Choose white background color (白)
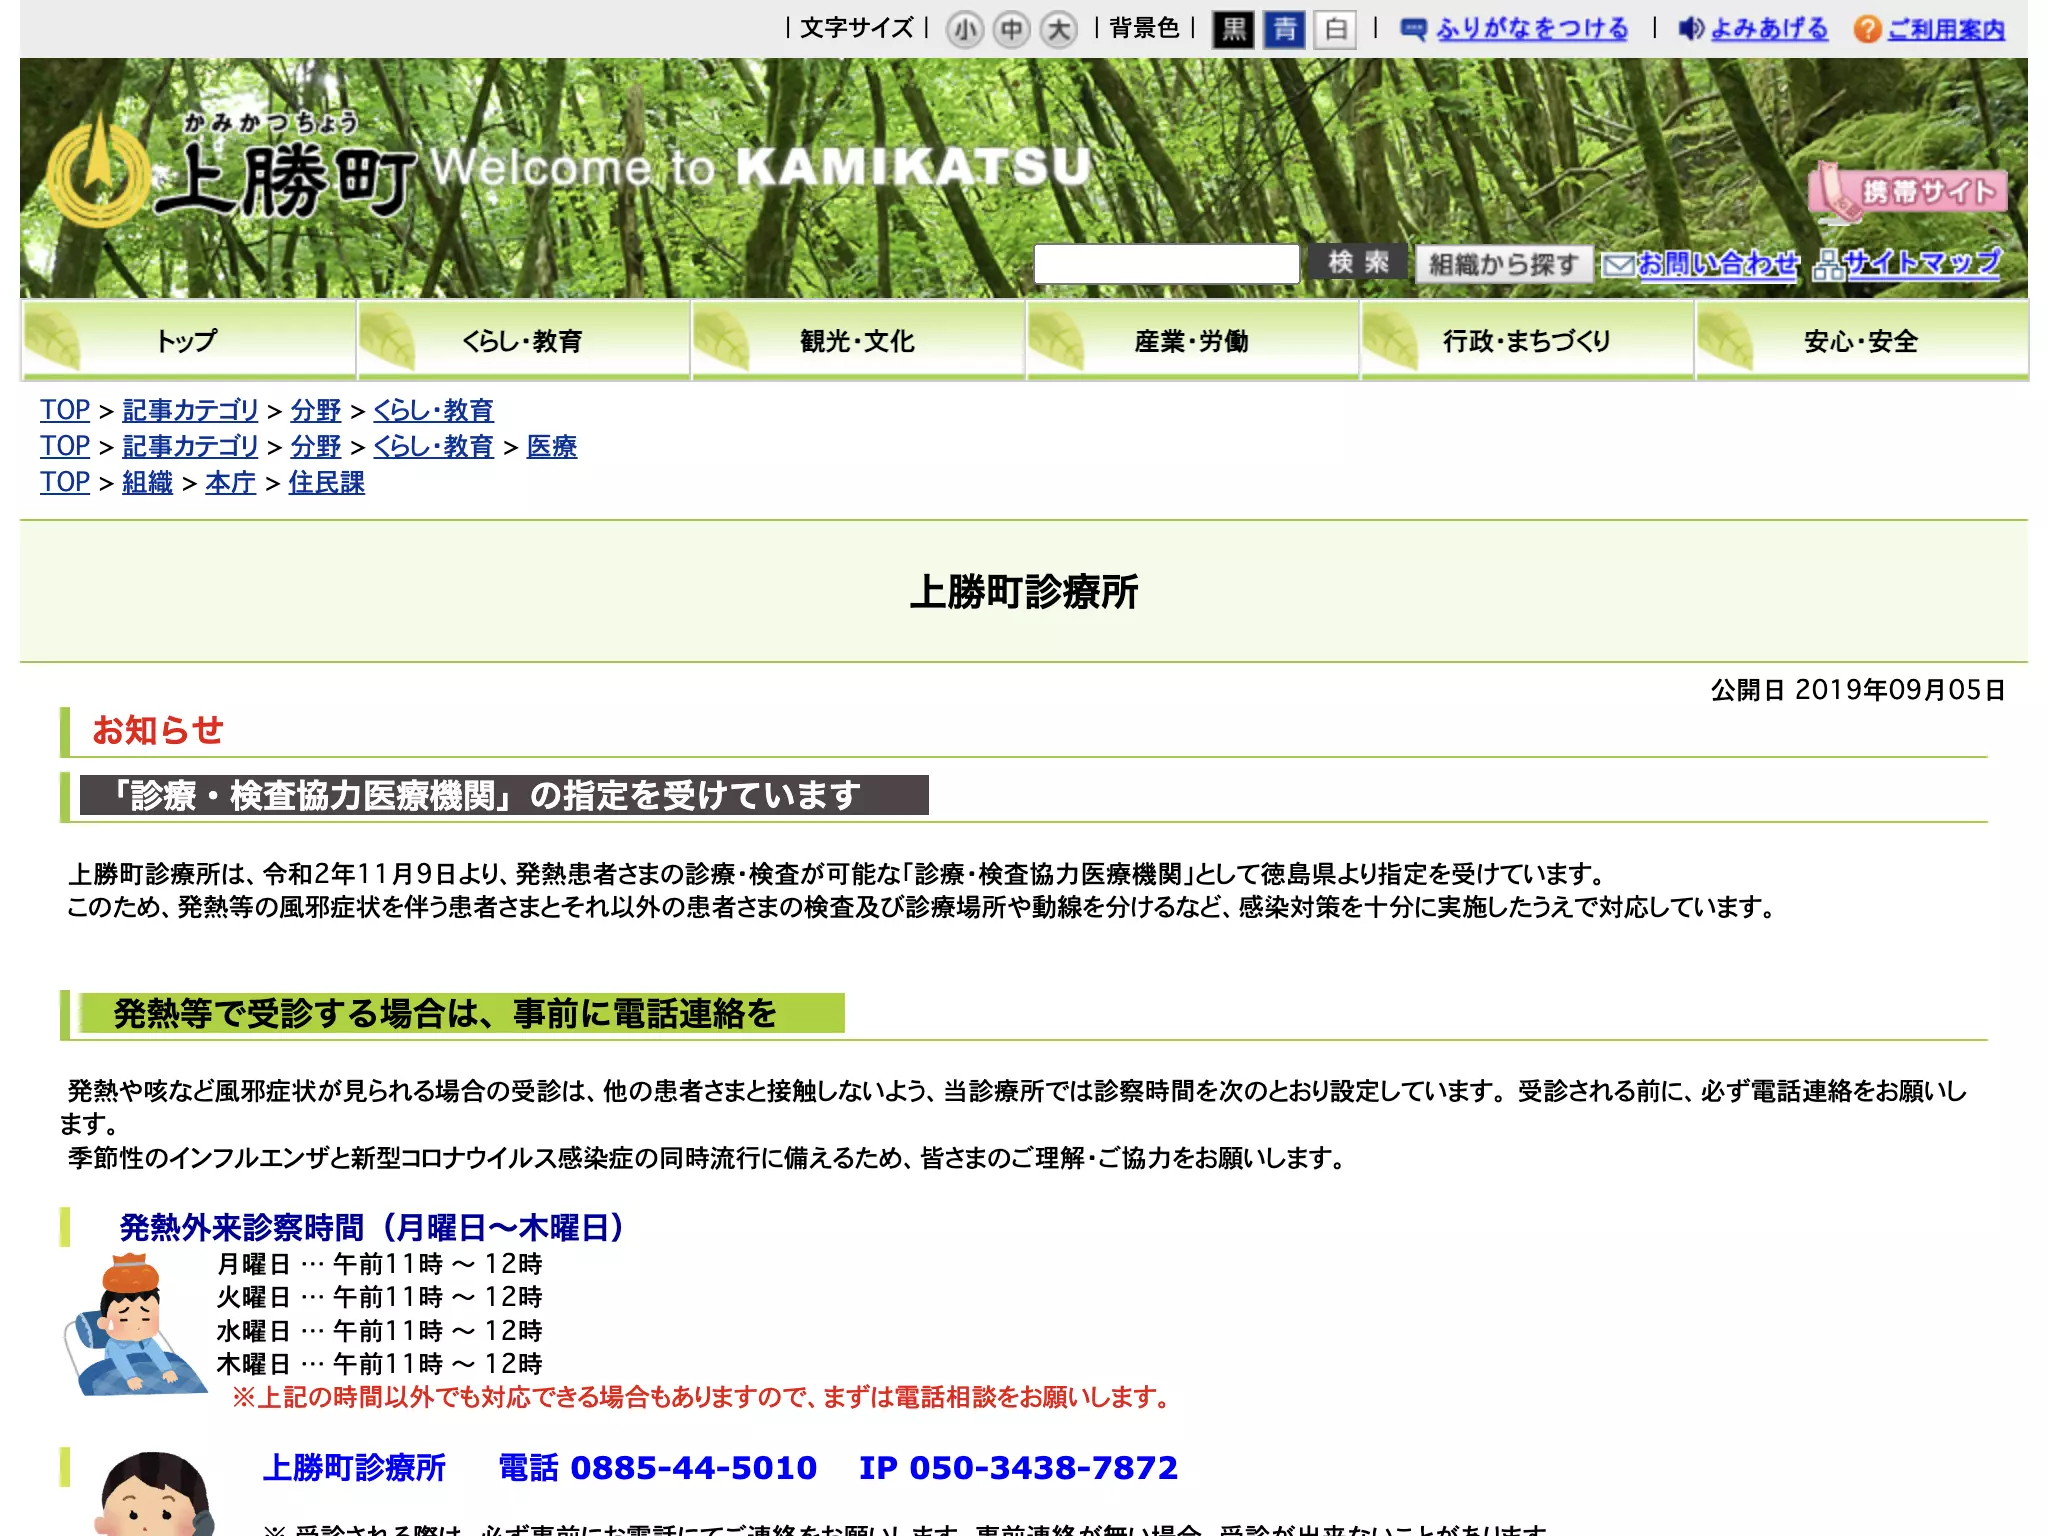This screenshot has height=1536, width=2048. [1336, 29]
